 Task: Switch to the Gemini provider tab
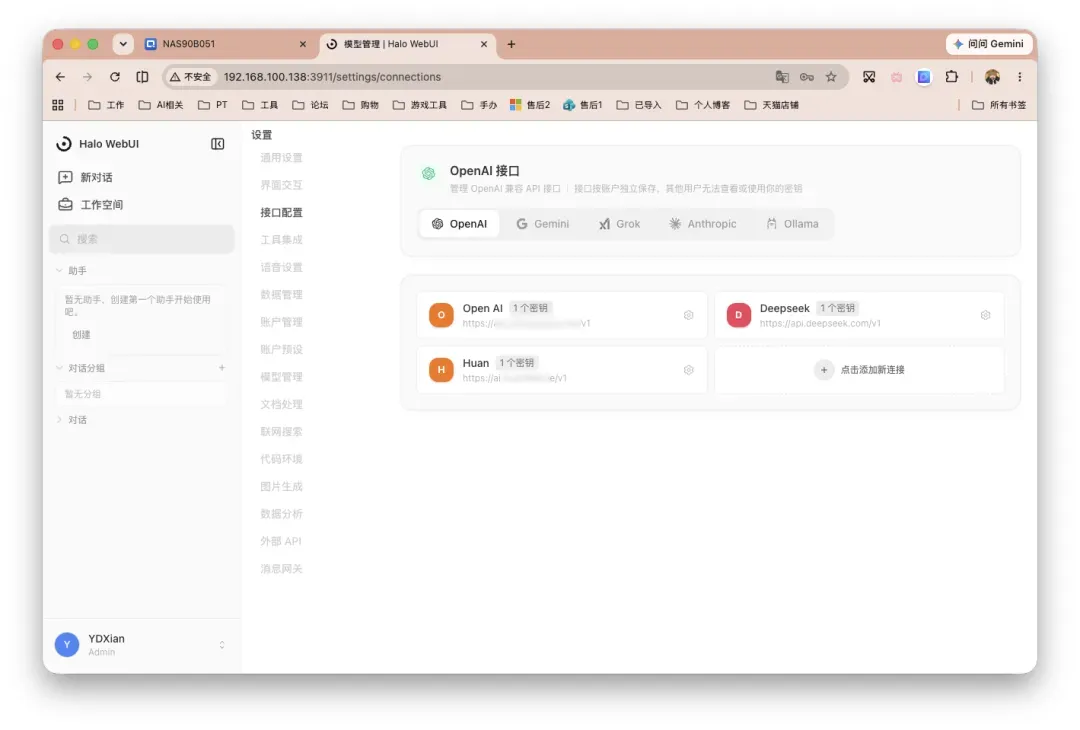point(543,224)
